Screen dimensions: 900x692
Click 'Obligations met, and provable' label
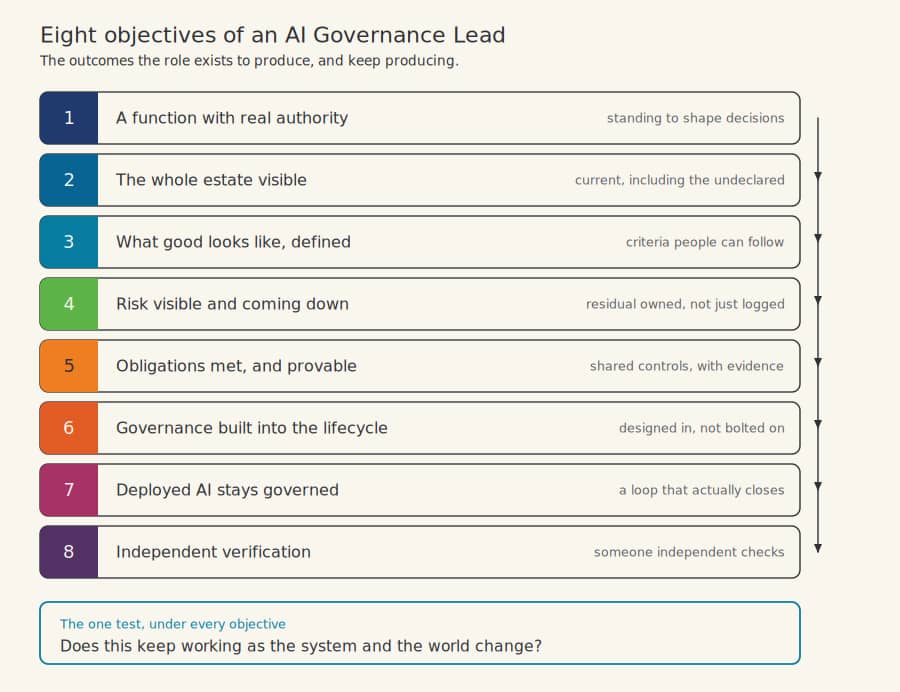point(236,366)
